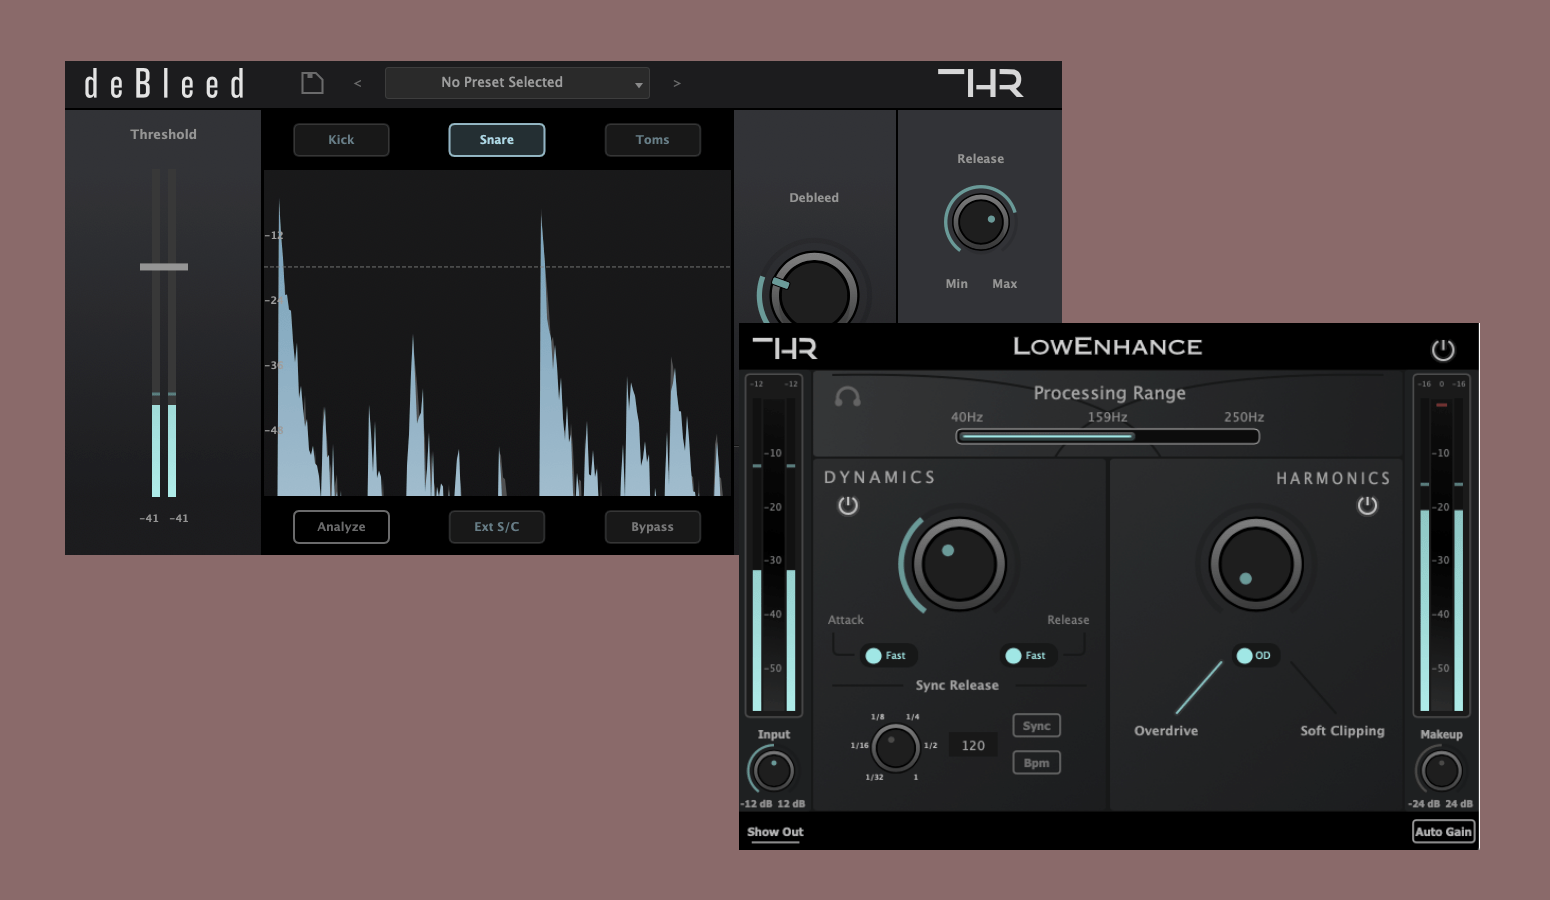This screenshot has width=1550, height=900.
Task: Toggle the Harmonics power icon
Action: tap(1367, 506)
